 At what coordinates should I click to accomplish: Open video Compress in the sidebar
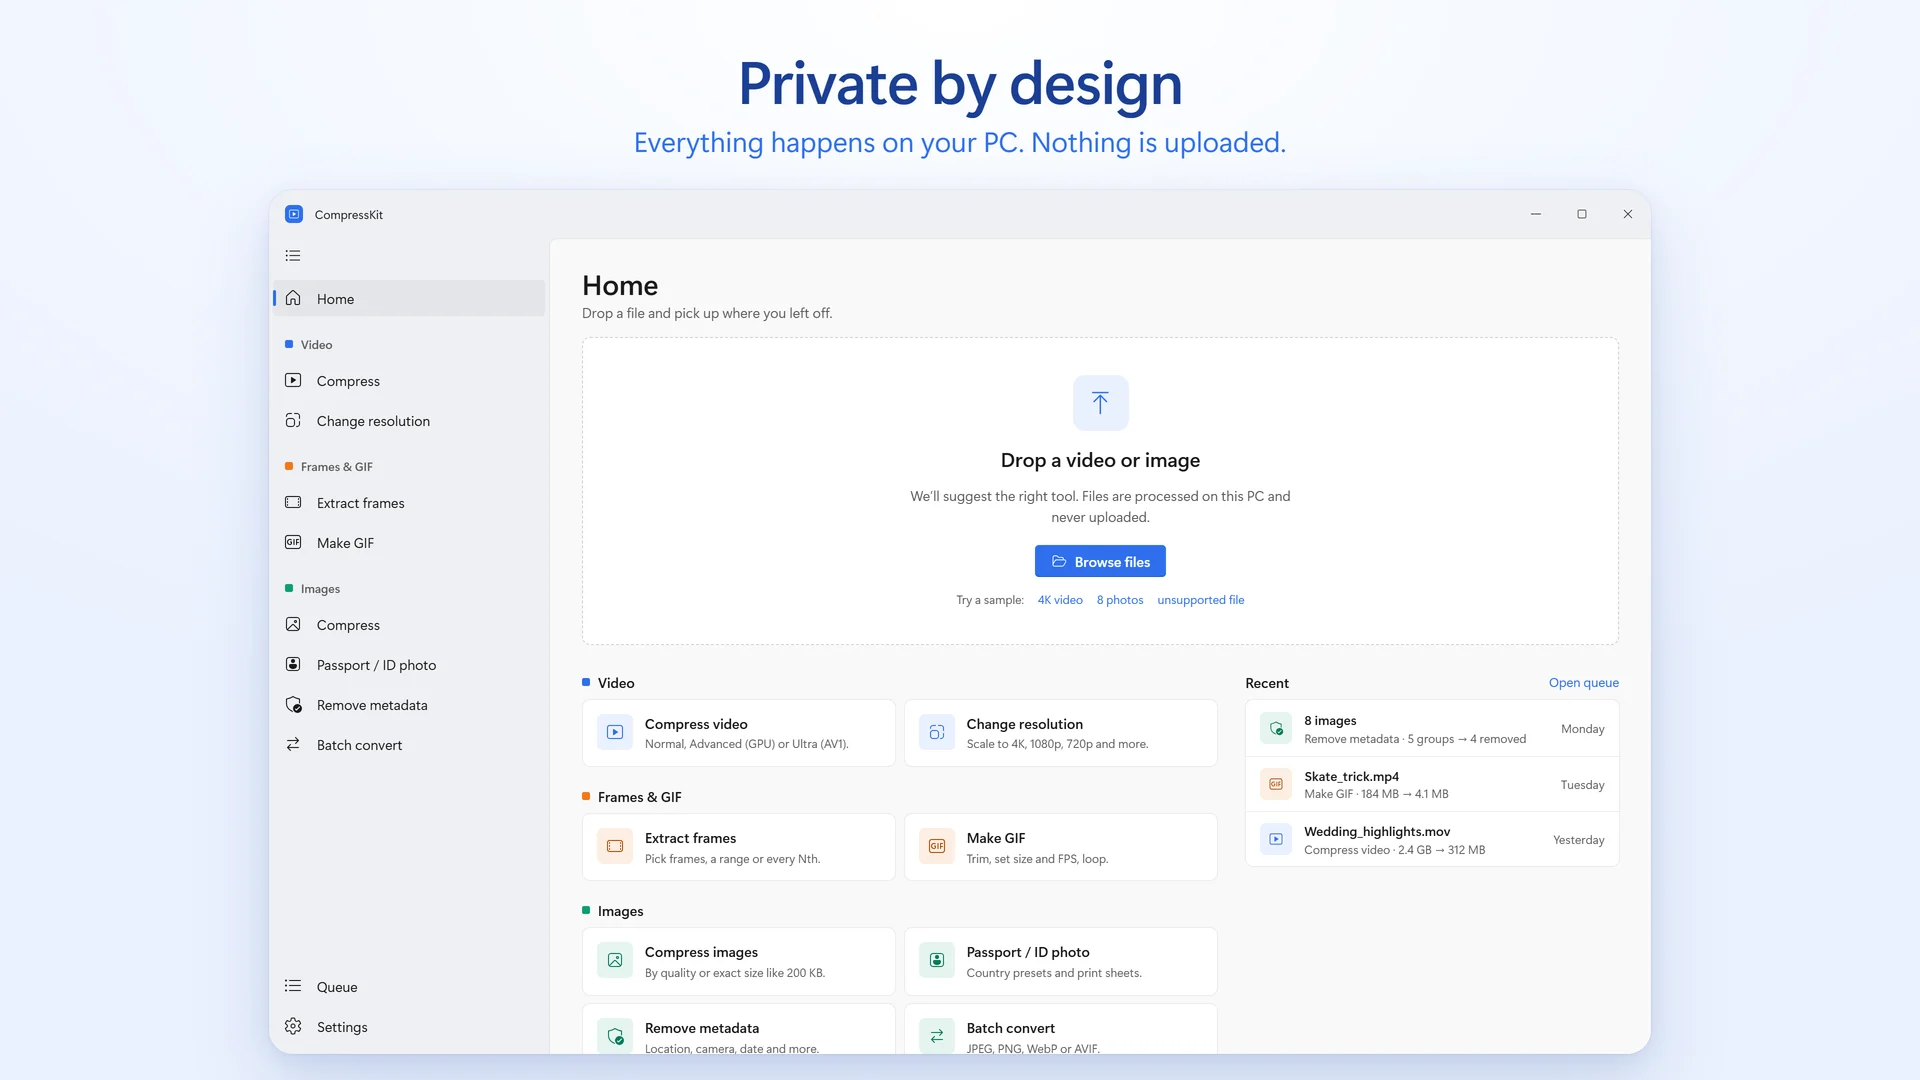click(409, 380)
